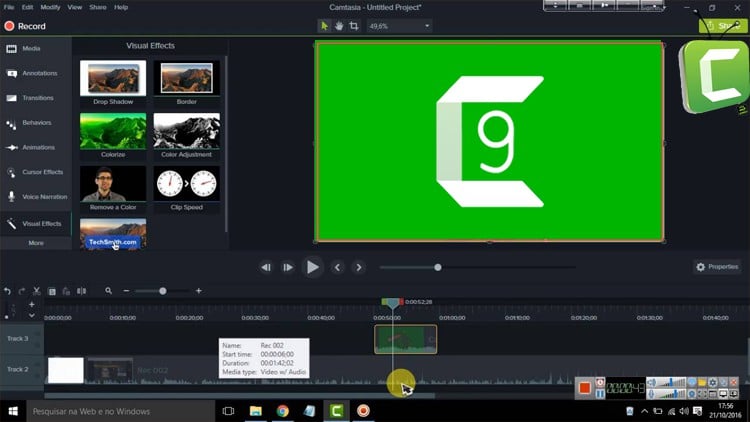This screenshot has height=422, width=750.
Task: Click the timeline zoom slider handle
Action: pos(163,291)
